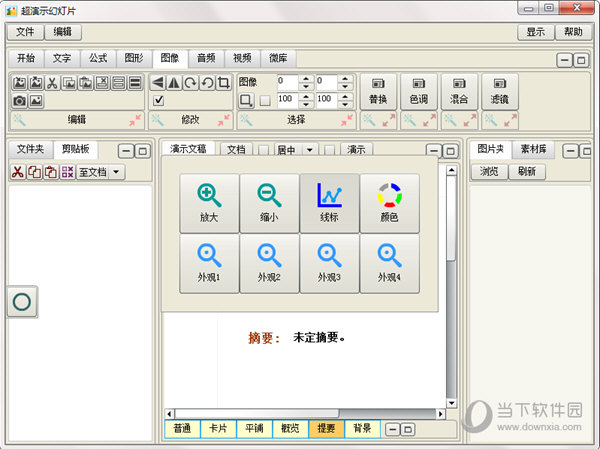
Task: Click the 替换 button
Action: click(378, 92)
